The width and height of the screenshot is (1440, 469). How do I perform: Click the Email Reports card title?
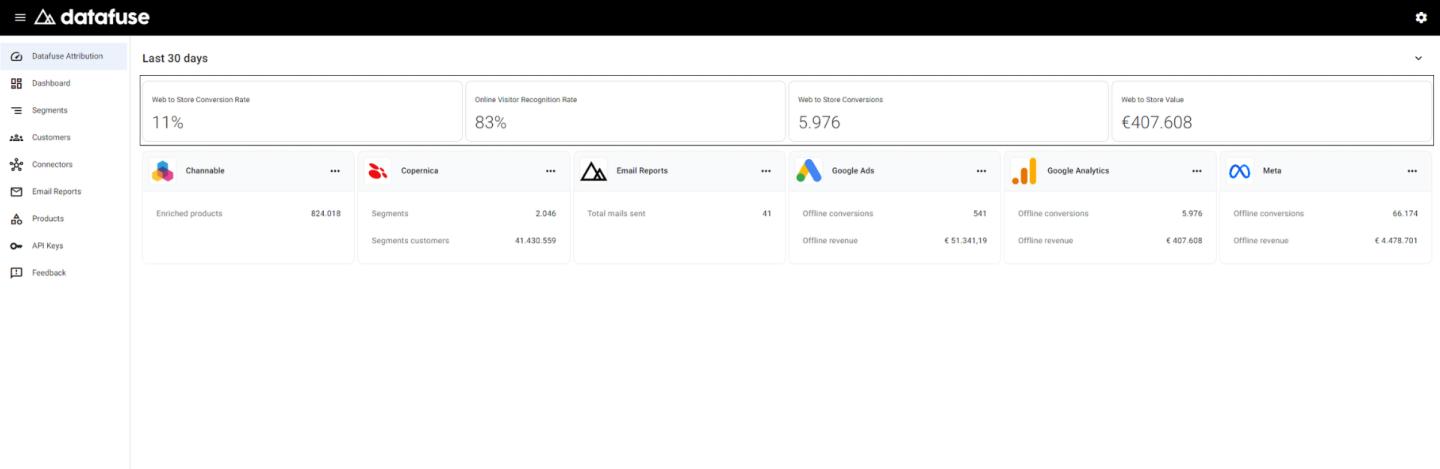tap(642, 171)
